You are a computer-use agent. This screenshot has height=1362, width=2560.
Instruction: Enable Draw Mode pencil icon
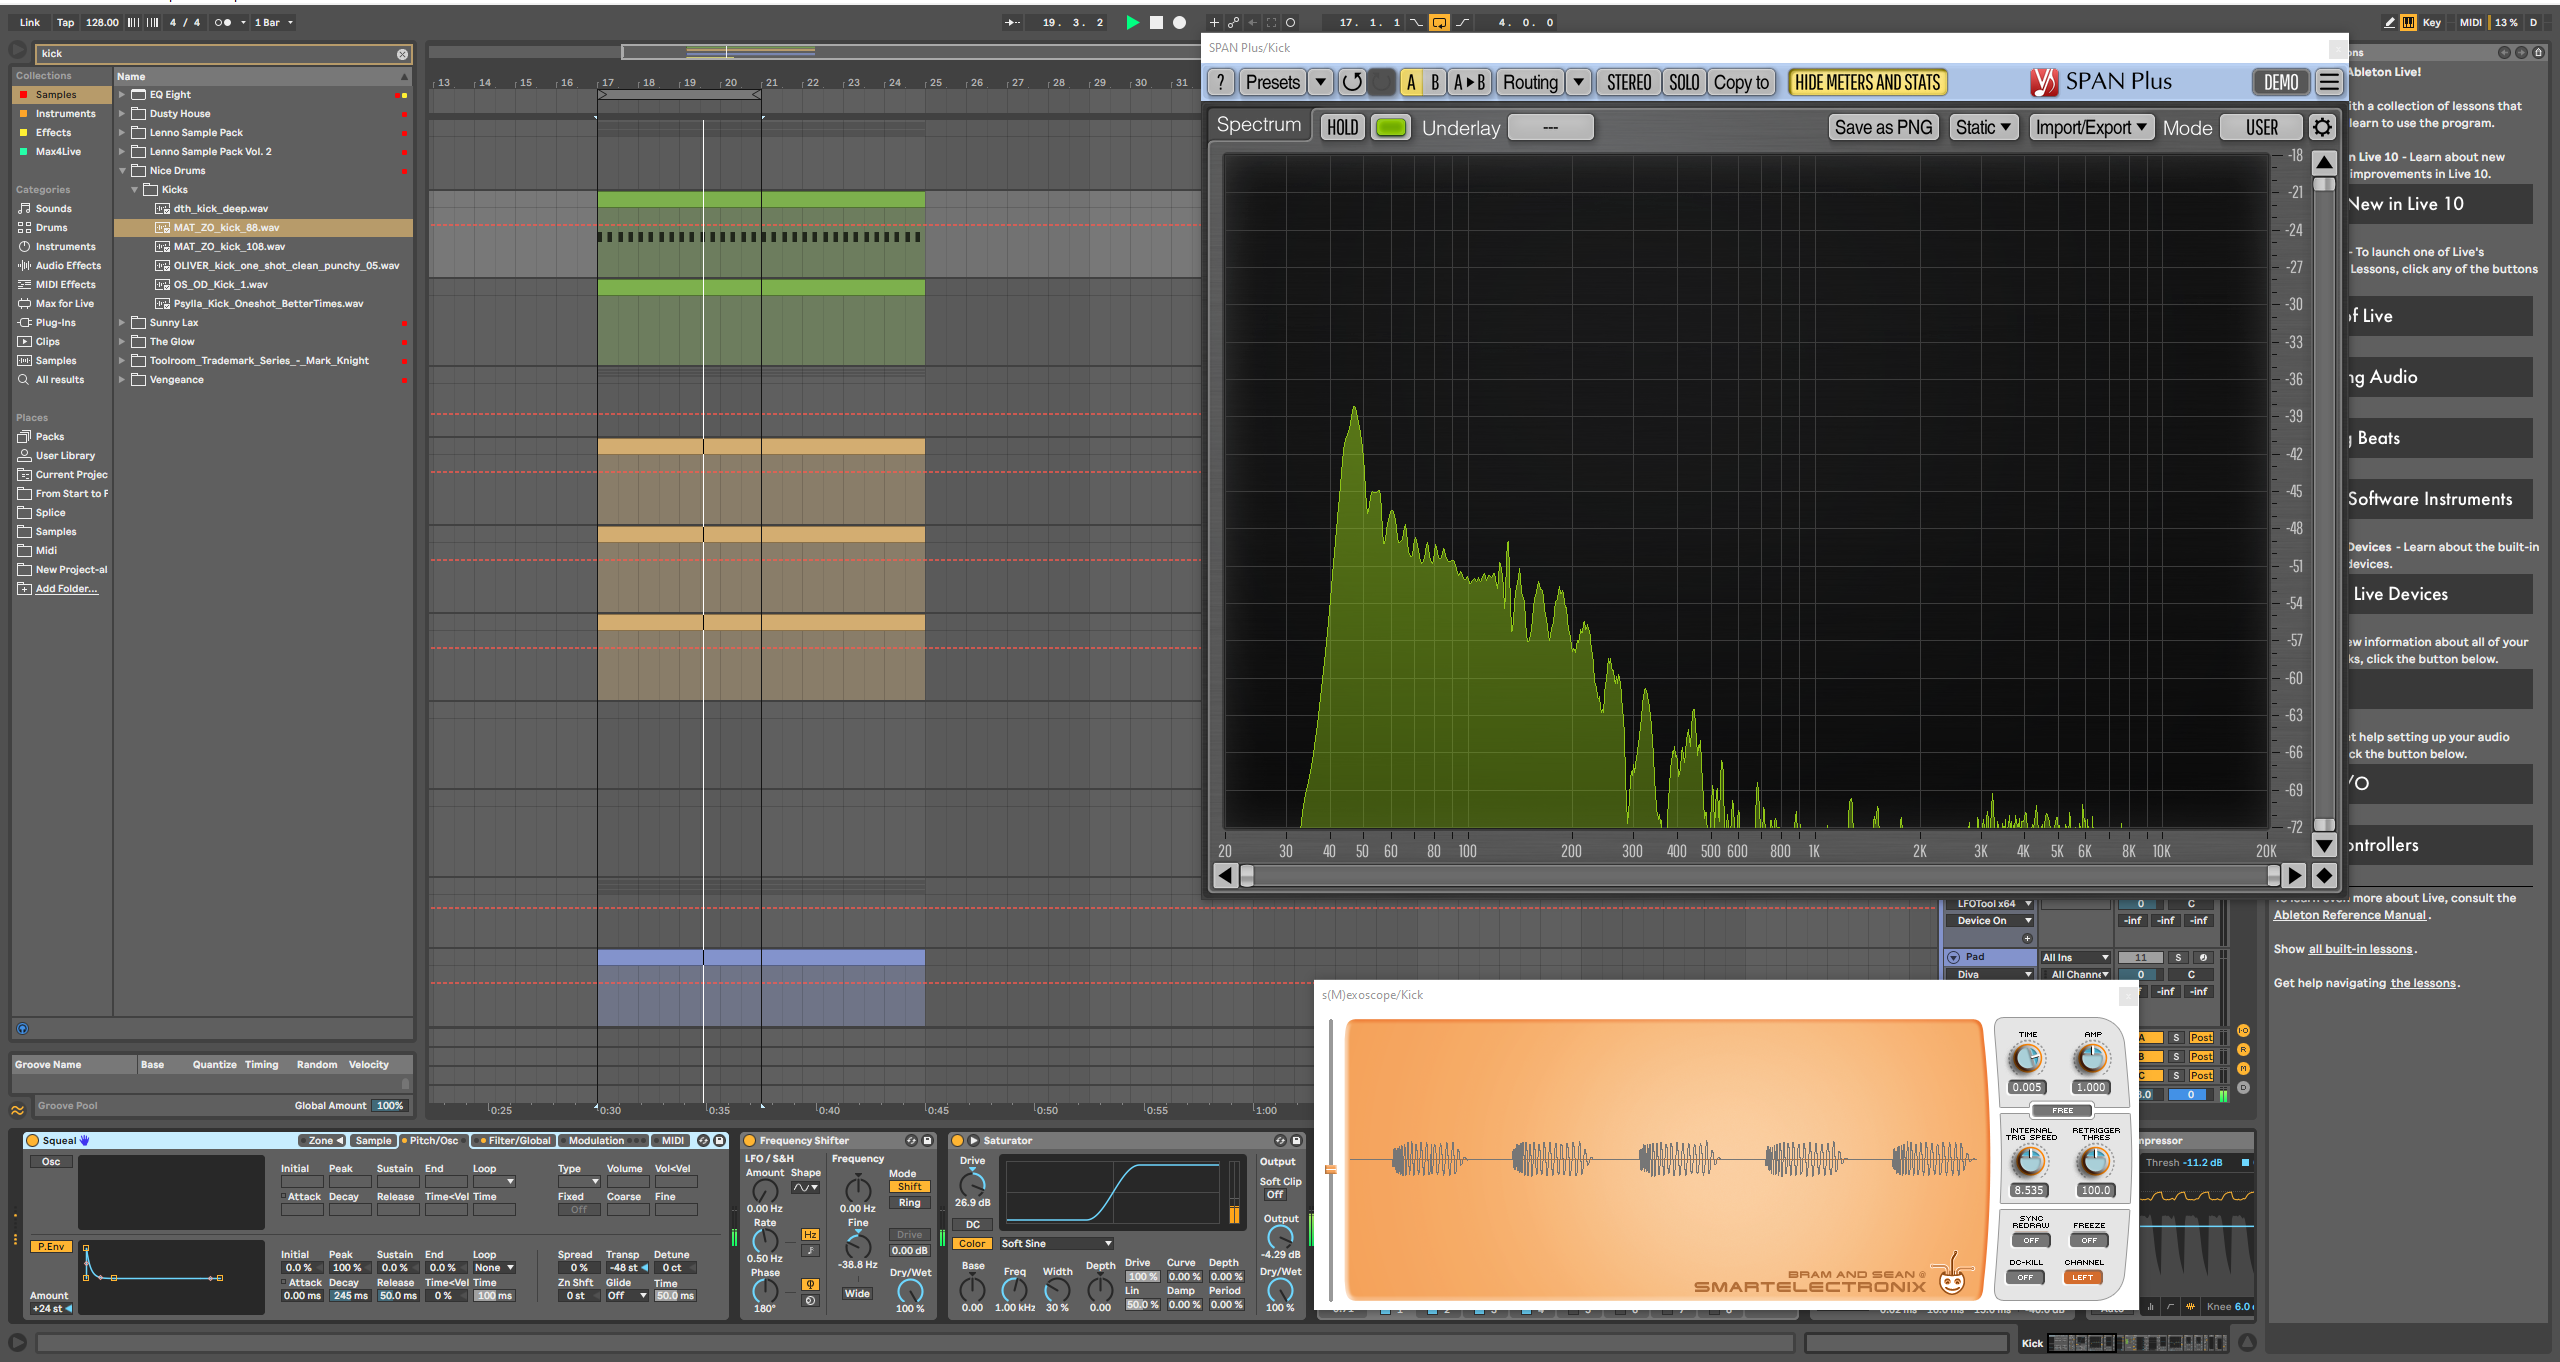click(x=2389, y=22)
